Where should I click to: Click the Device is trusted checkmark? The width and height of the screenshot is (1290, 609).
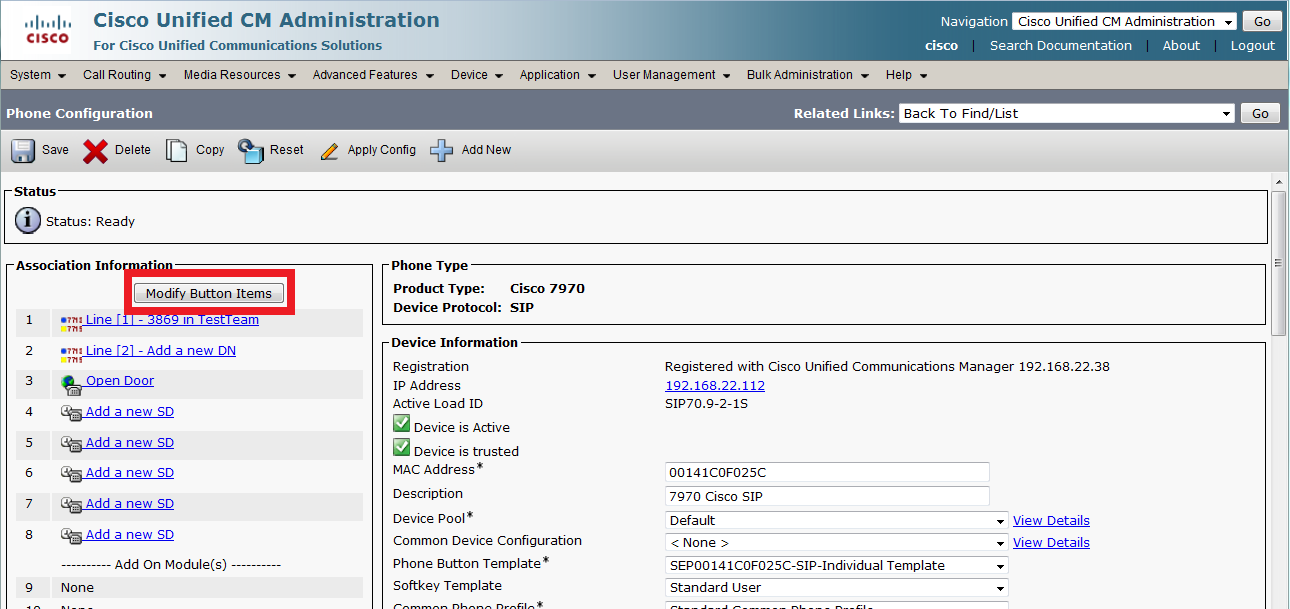(x=402, y=448)
